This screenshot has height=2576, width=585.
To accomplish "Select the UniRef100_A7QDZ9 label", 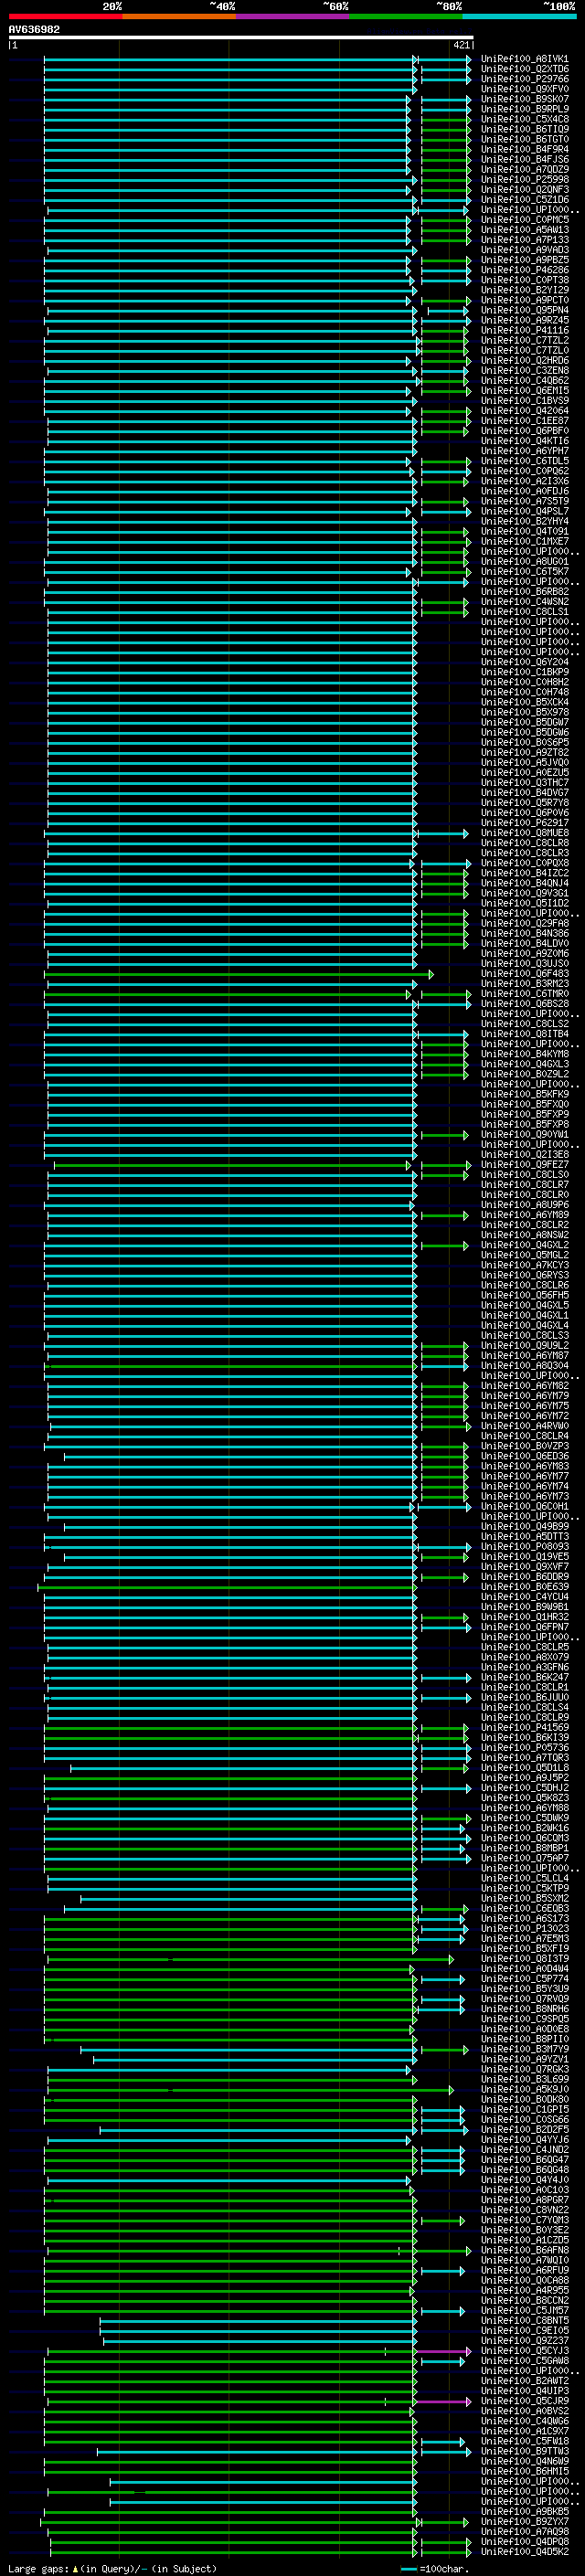I will (x=524, y=169).
